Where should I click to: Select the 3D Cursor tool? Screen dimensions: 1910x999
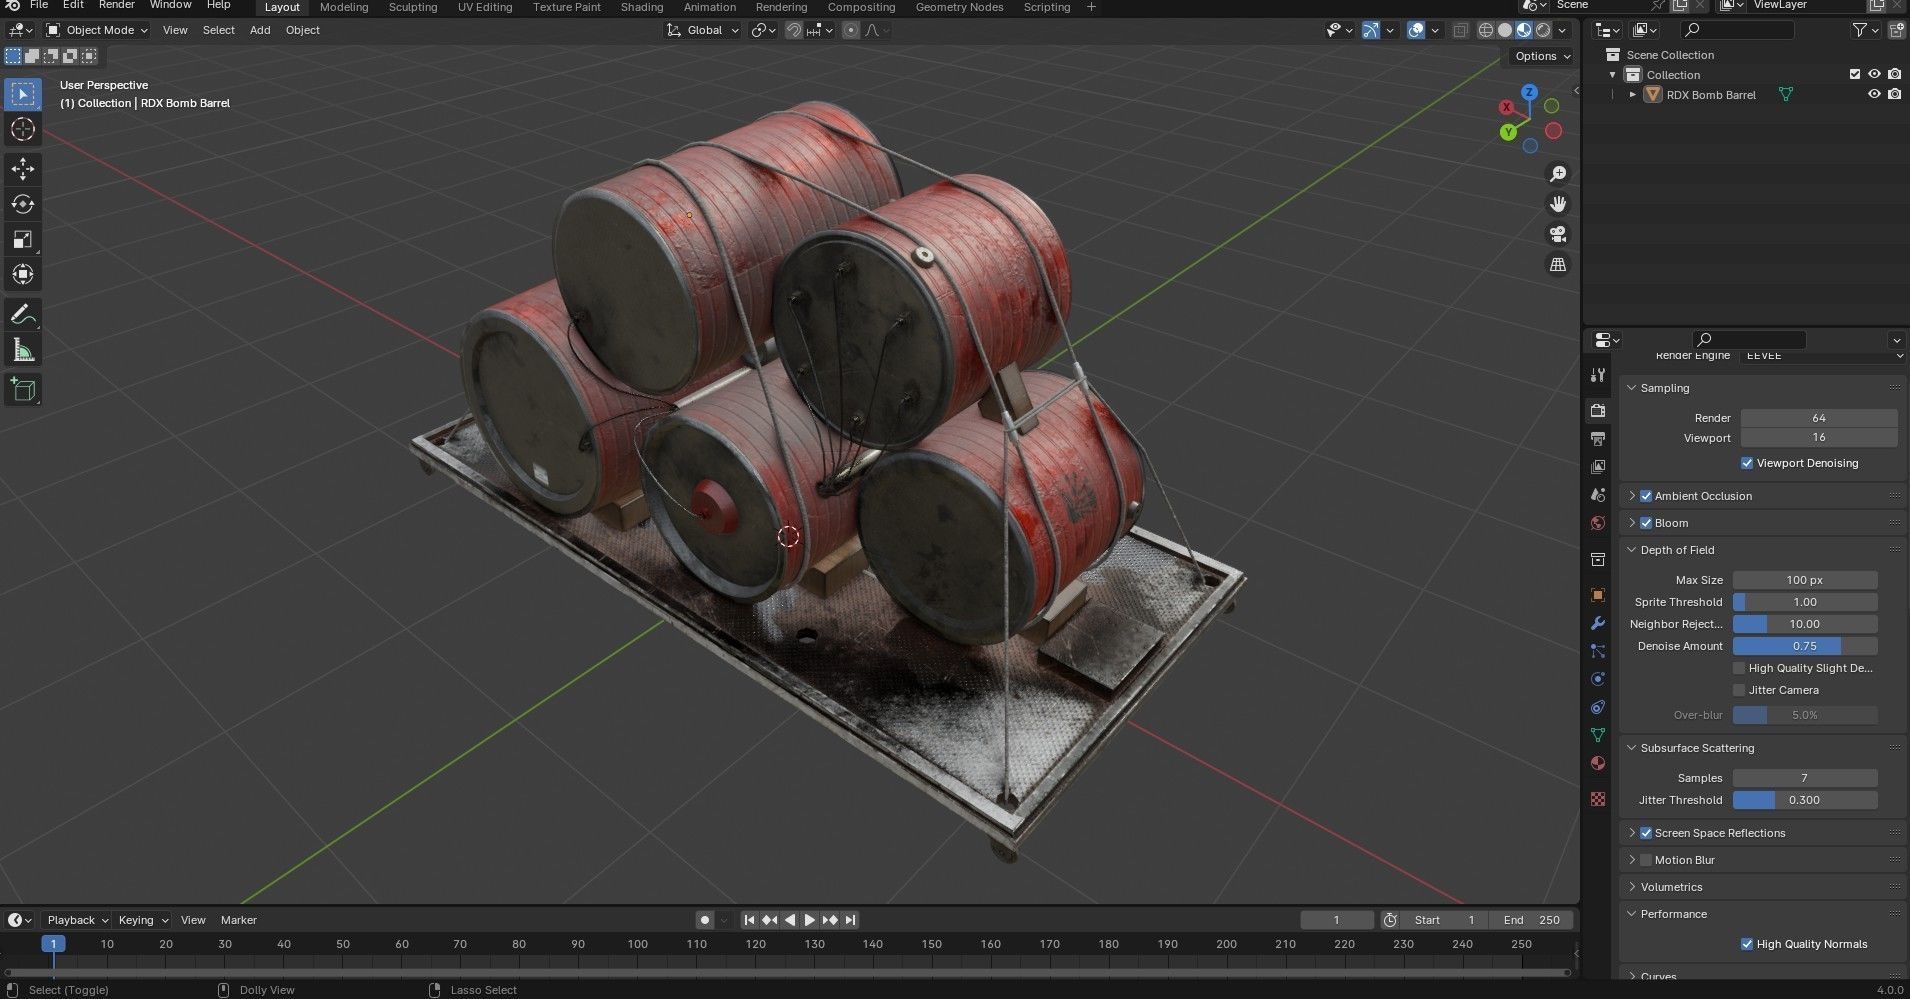coord(22,129)
